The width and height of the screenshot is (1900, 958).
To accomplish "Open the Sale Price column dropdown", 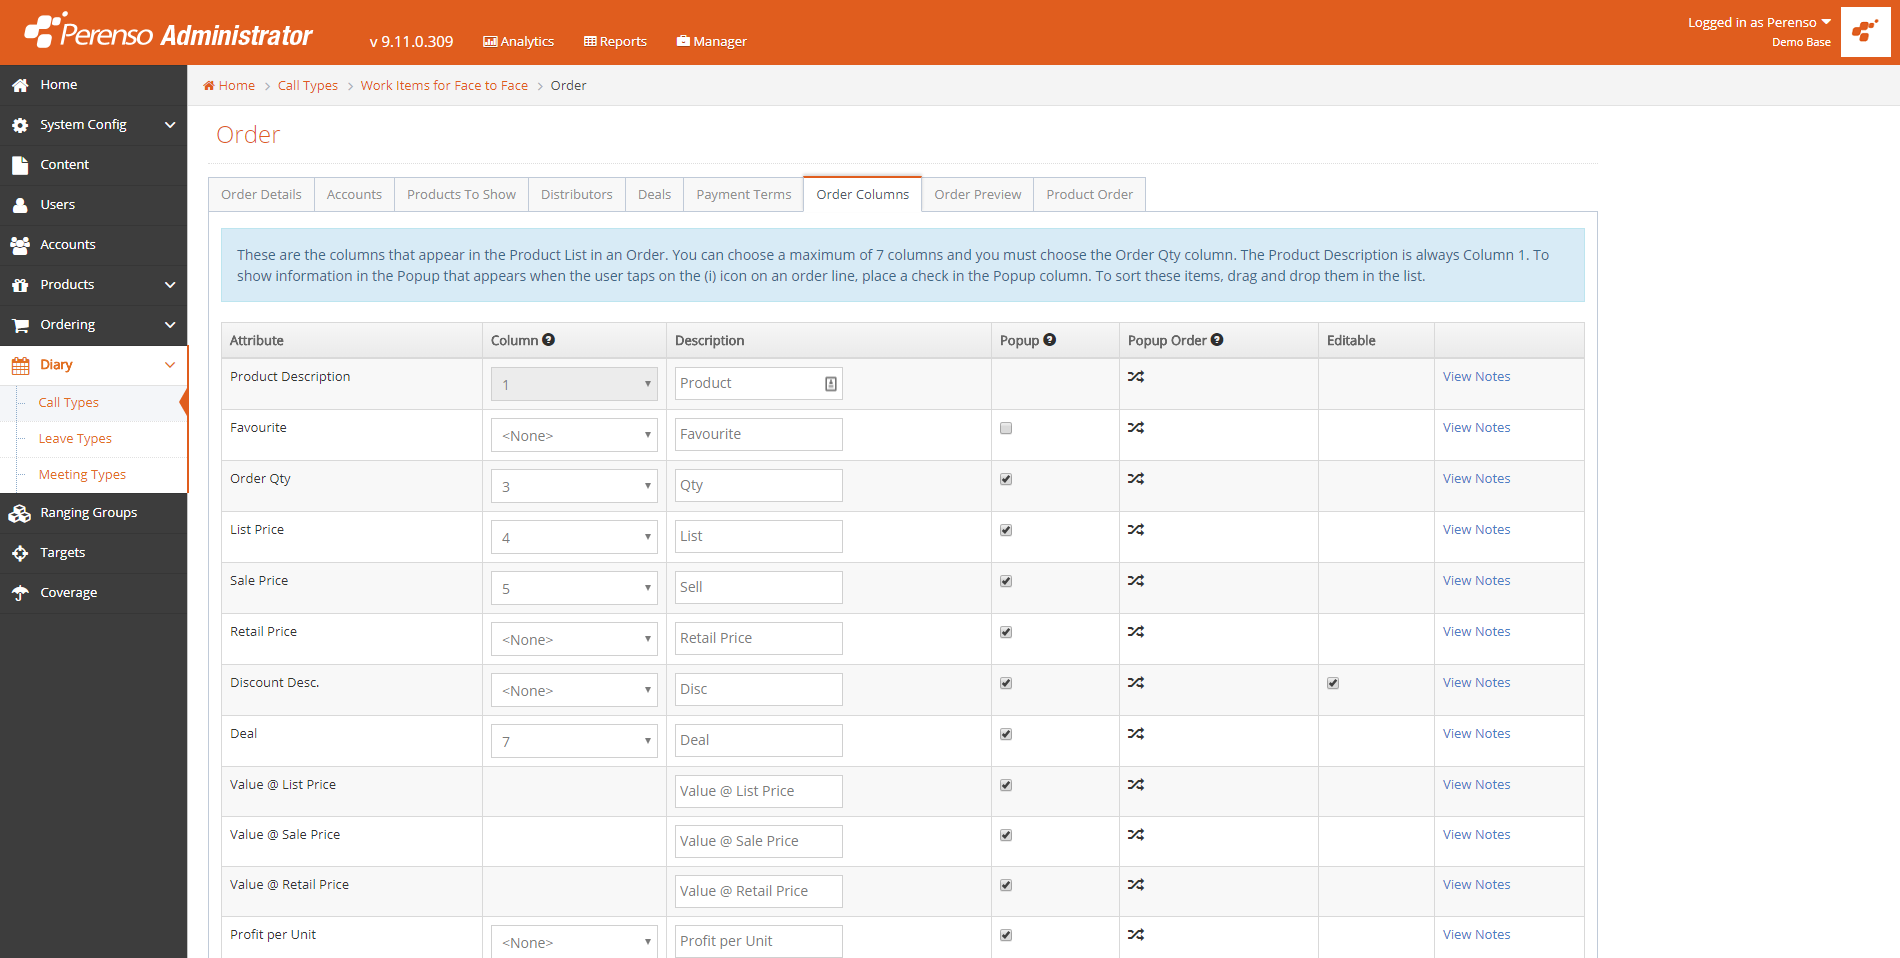I will pyautogui.click(x=574, y=588).
